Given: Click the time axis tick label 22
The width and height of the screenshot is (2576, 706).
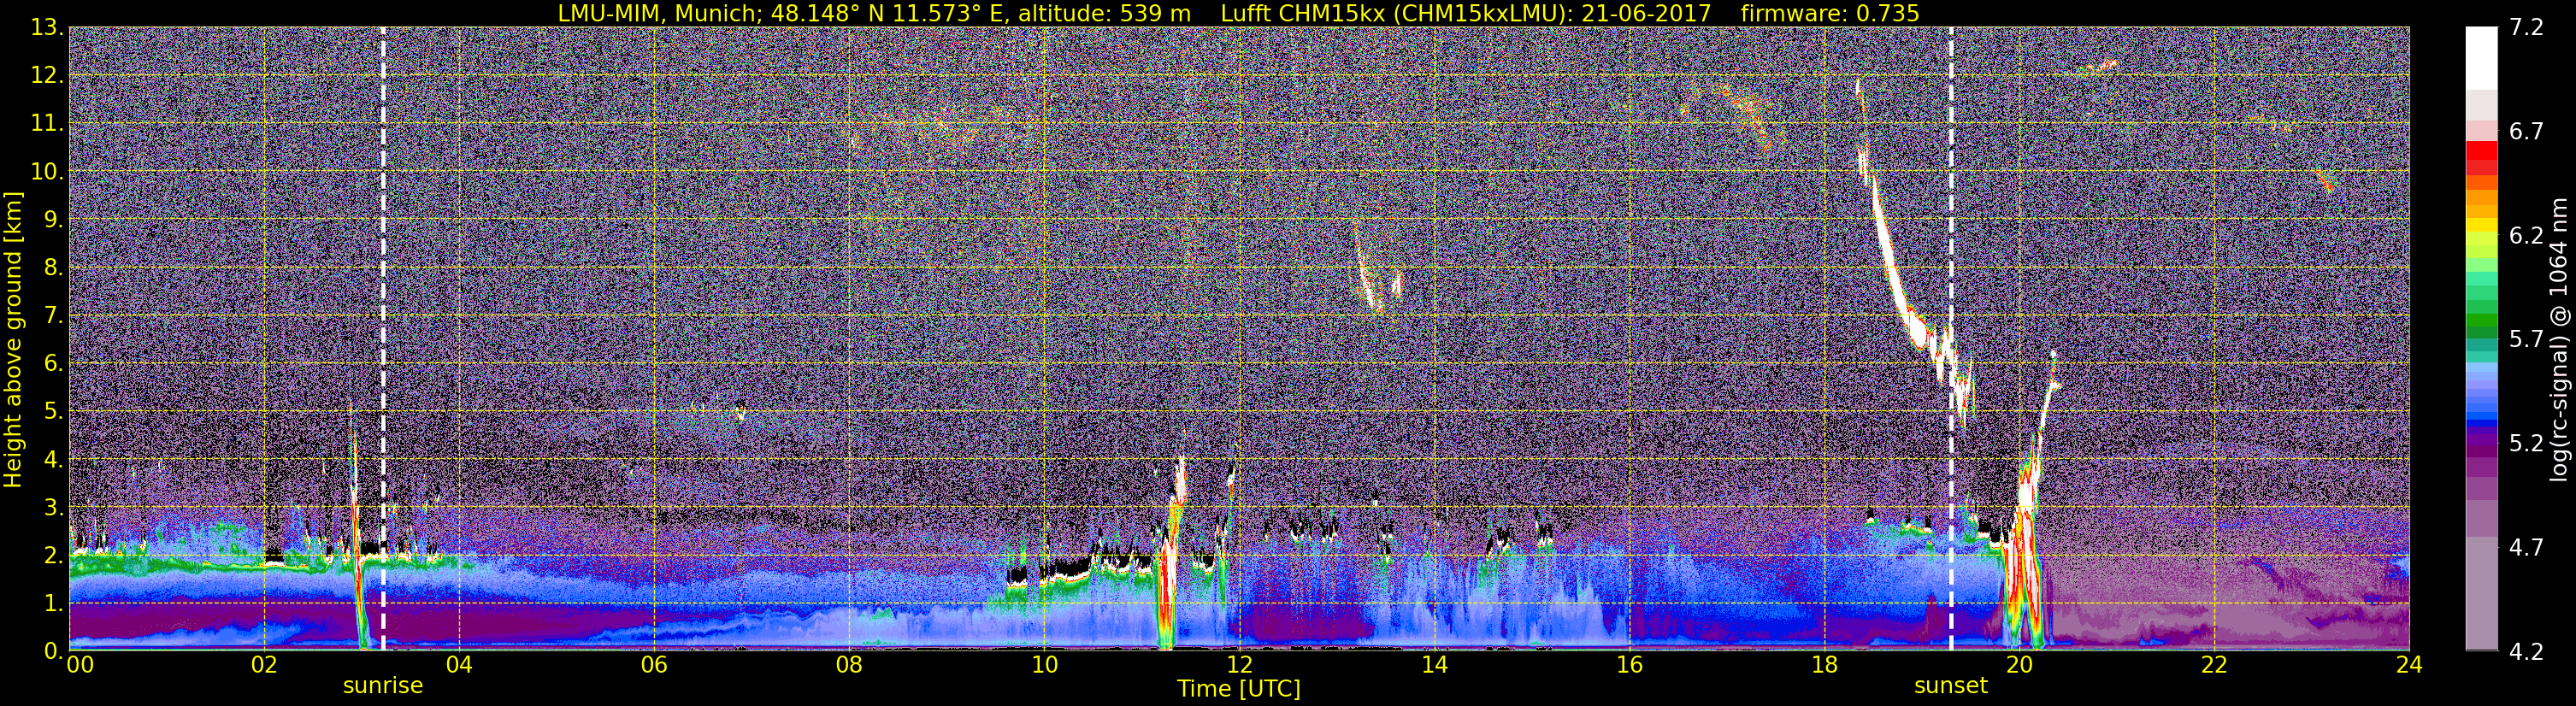Looking at the screenshot, I should [x=2214, y=665].
